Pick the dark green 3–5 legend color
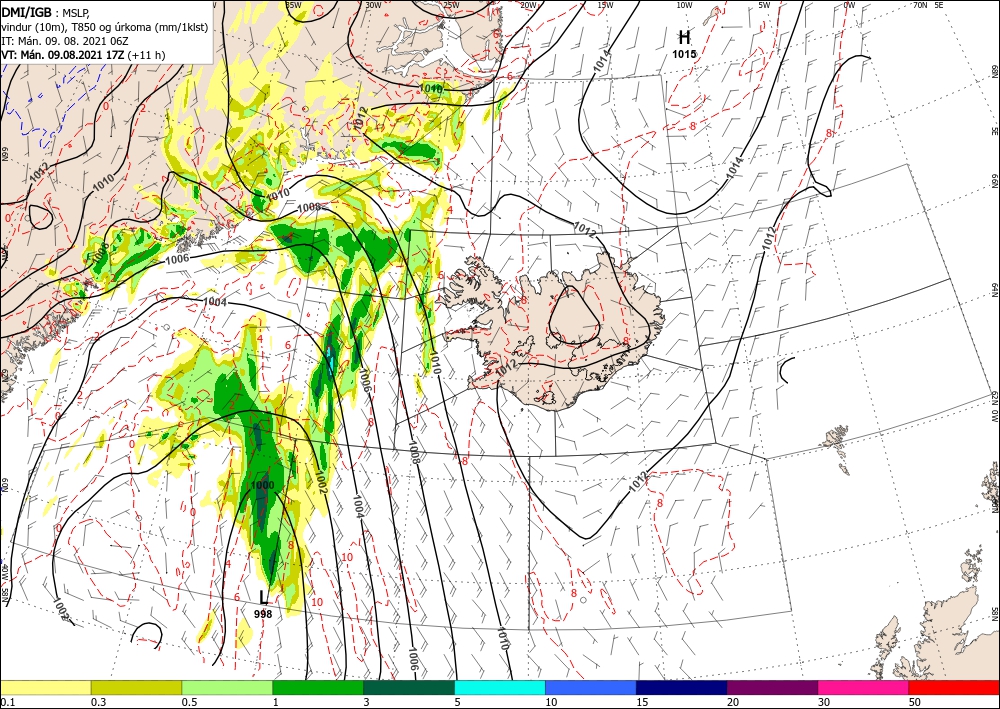This screenshot has height=709, width=1000. click(409, 687)
